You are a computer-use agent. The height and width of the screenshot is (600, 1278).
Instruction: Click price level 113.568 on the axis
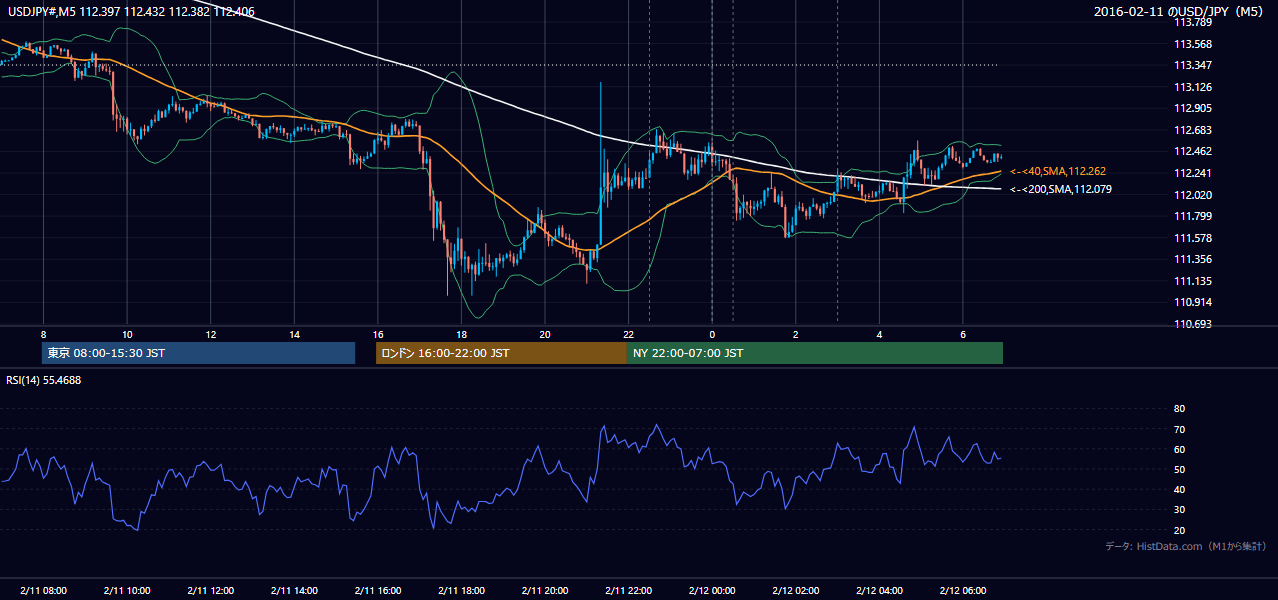(1192, 44)
